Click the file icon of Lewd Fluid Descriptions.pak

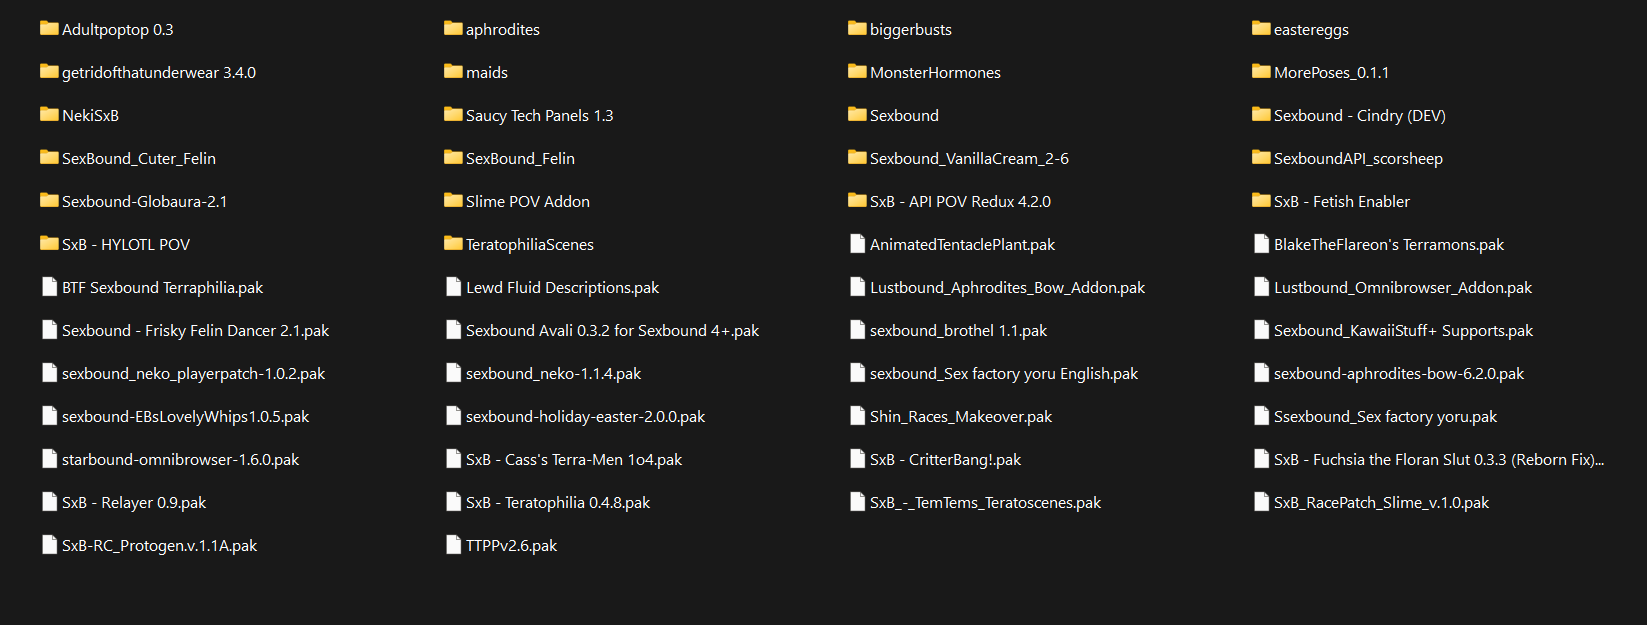tap(453, 286)
